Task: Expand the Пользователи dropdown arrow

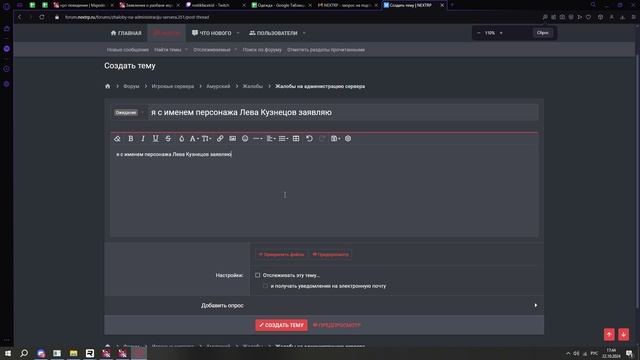Action: (304, 33)
